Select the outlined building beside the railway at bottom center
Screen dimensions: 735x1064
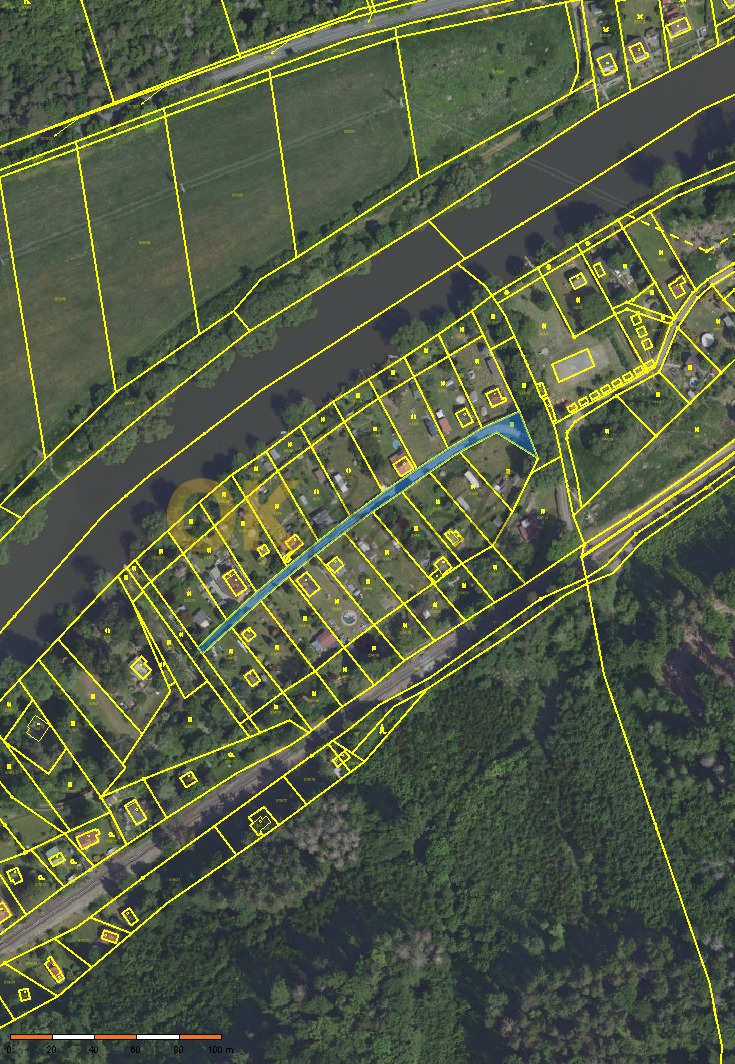click(x=262, y=822)
